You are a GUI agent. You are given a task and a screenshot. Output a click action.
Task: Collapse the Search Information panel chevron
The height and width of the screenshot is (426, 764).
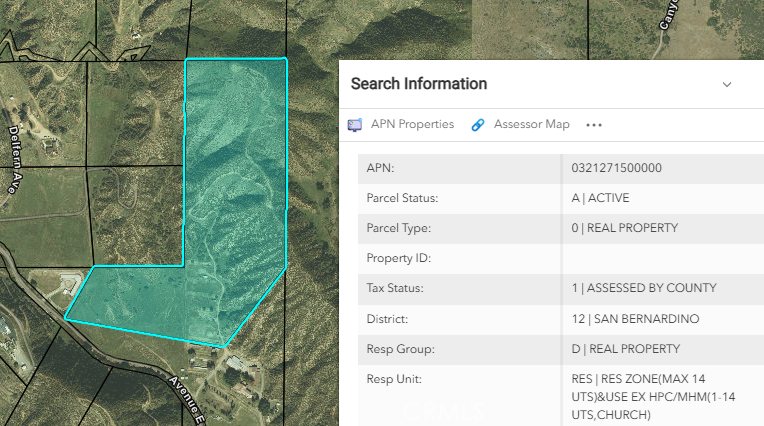coord(727,84)
